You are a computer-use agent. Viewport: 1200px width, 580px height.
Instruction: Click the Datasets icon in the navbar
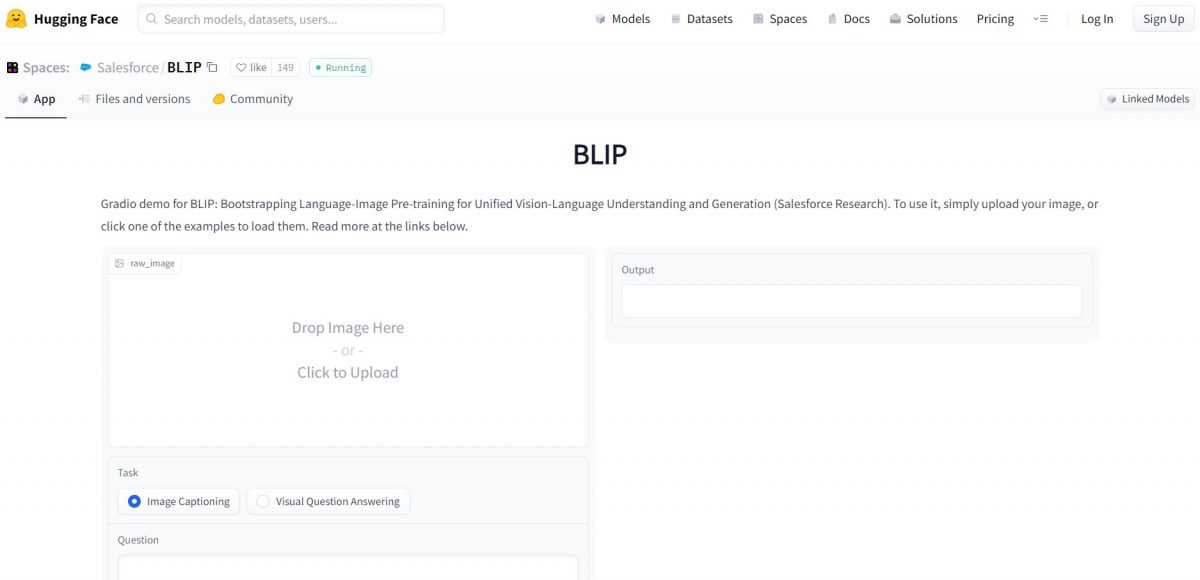click(676, 18)
